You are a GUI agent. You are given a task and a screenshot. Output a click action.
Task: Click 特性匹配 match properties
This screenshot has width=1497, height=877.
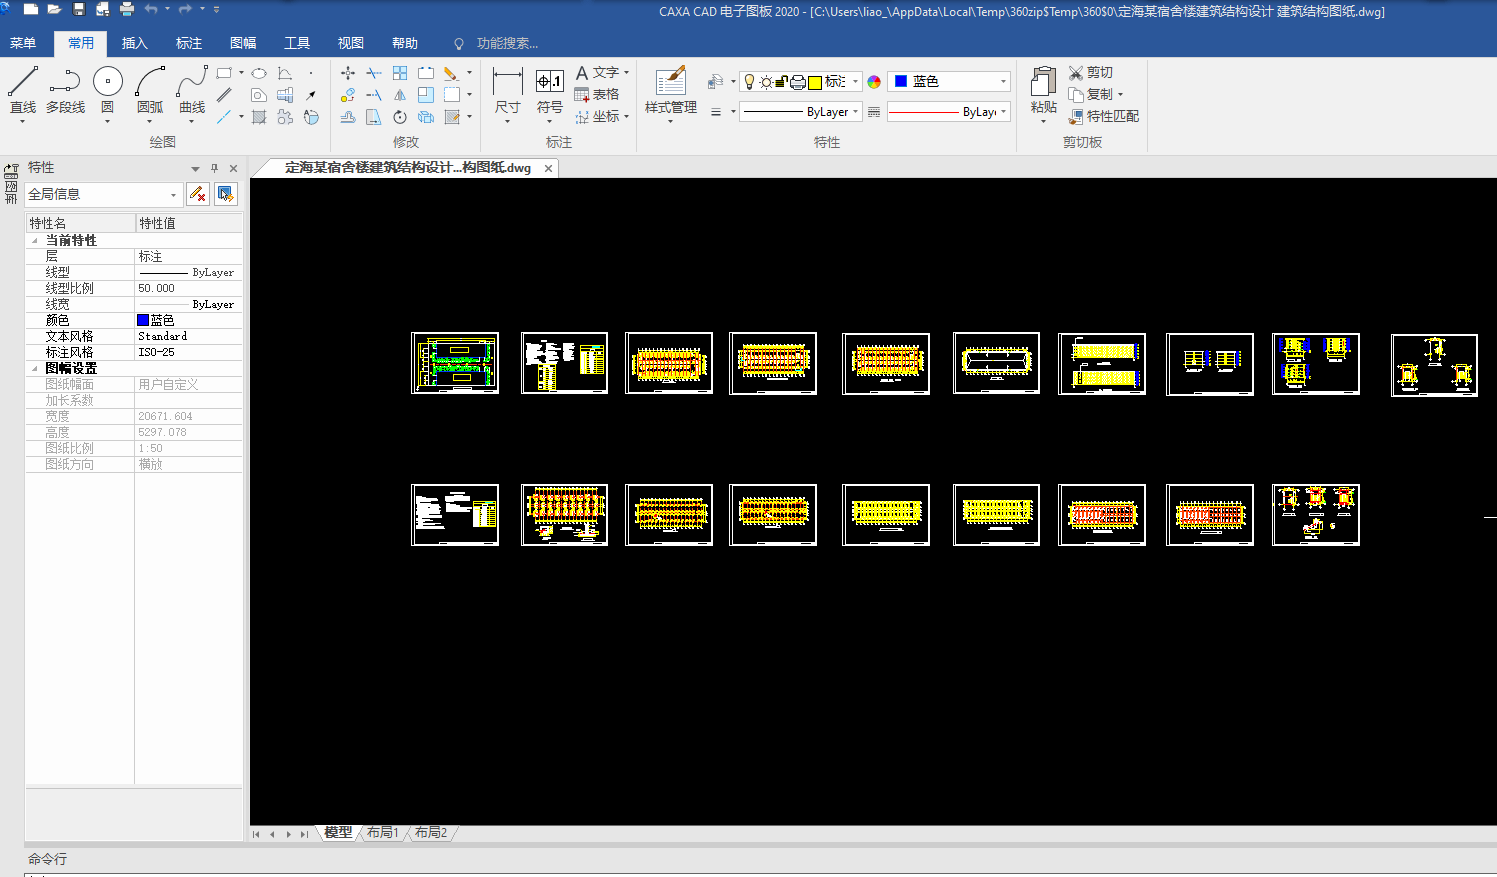(1104, 116)
